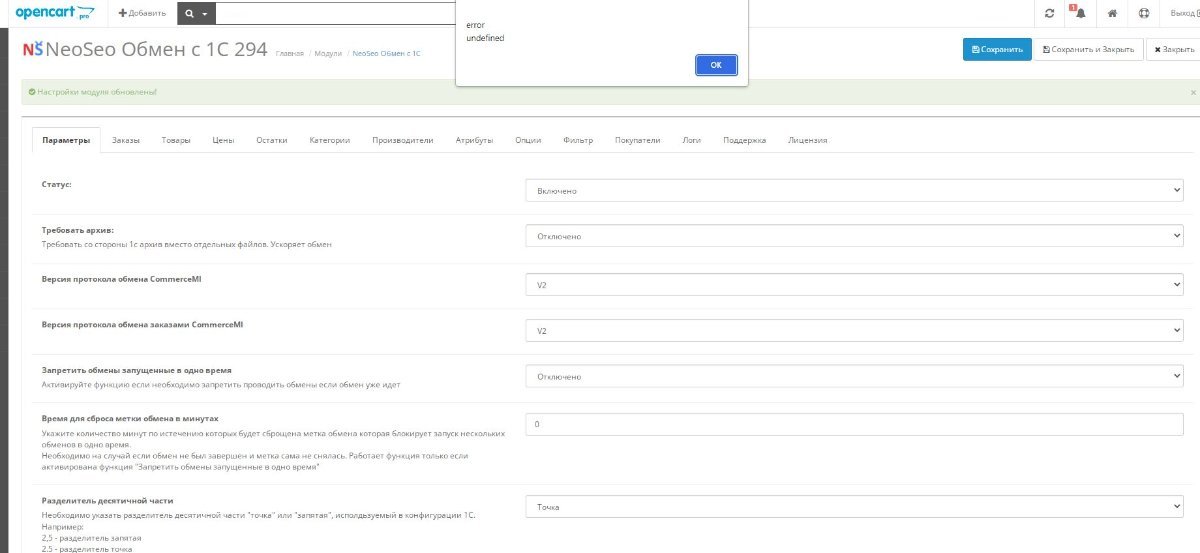The height and width of the screenshot is (553, 1200).
Task: Log out via Выход link
Action: click(1183, 13)
